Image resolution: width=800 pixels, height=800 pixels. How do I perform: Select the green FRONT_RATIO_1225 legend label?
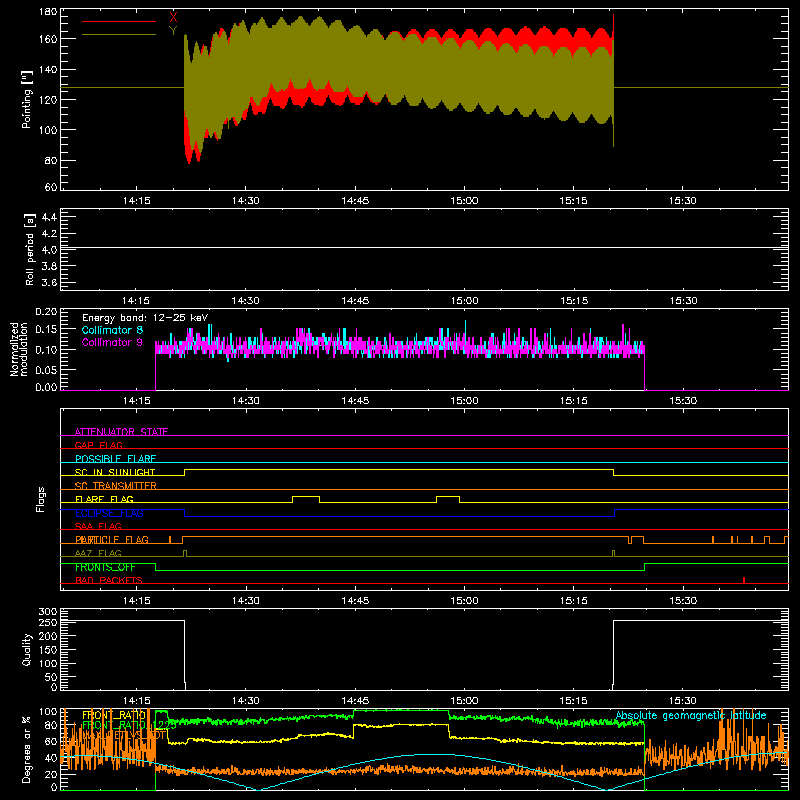point(129,725)
